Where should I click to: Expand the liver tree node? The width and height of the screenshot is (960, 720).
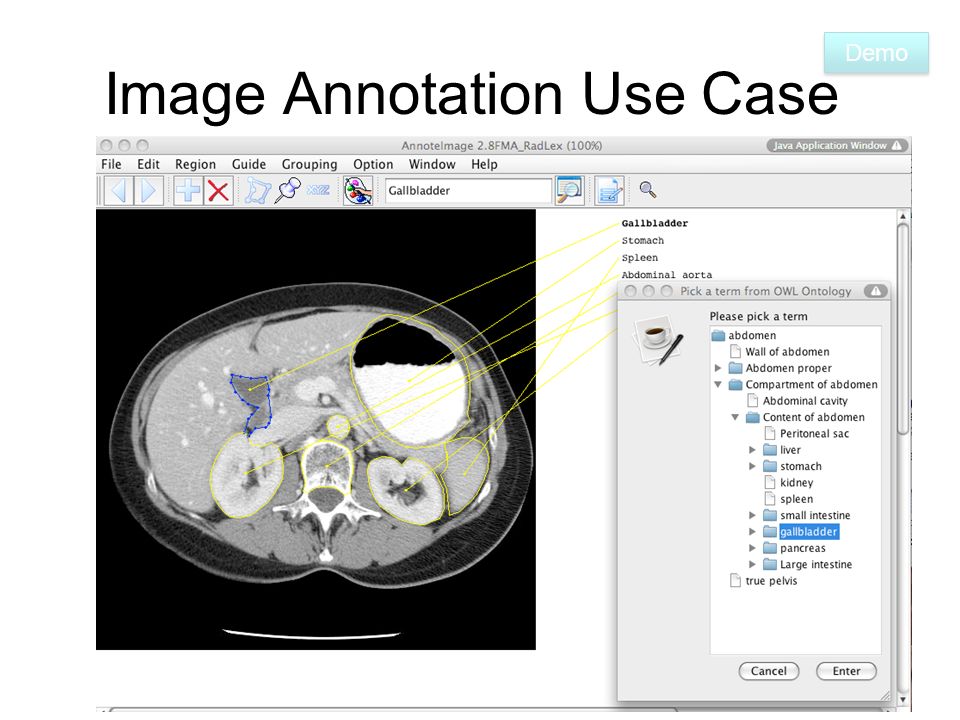pos(752,450)
